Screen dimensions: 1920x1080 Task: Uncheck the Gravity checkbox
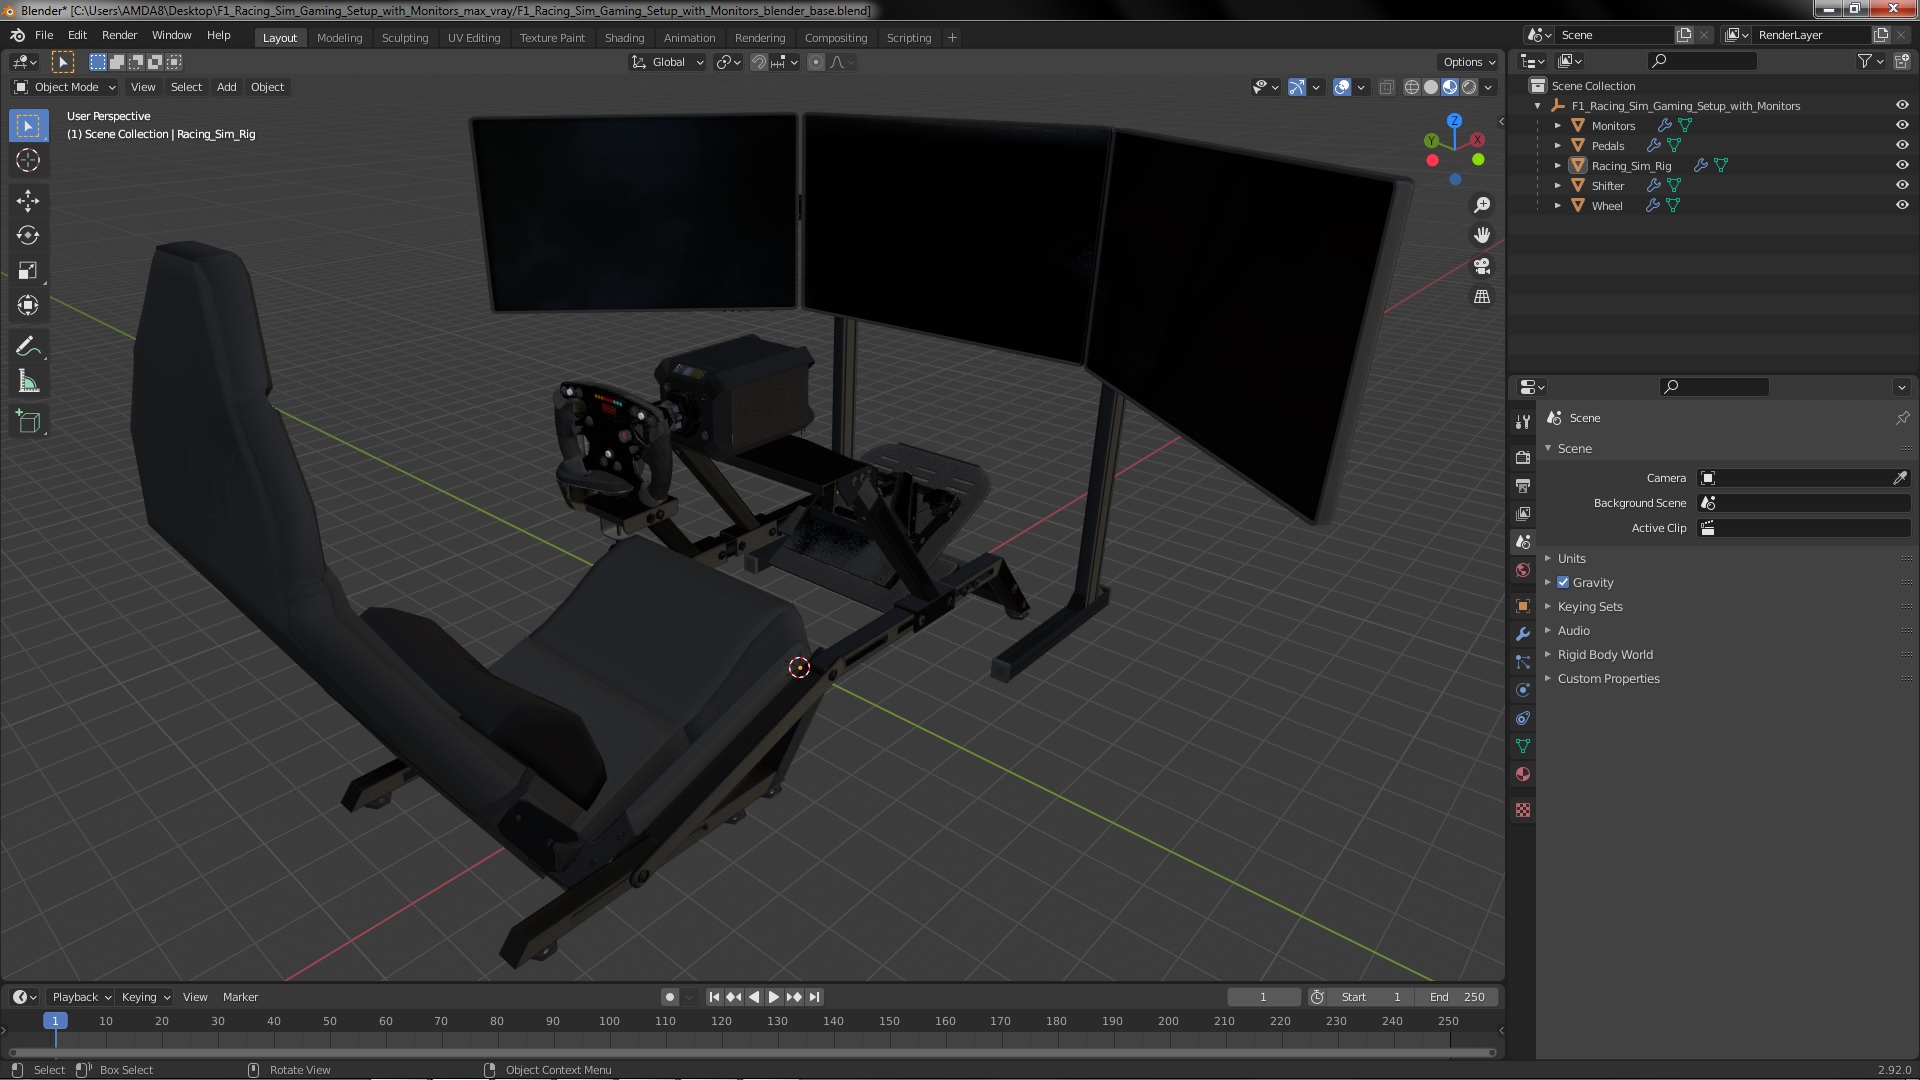coord(1563,582)
